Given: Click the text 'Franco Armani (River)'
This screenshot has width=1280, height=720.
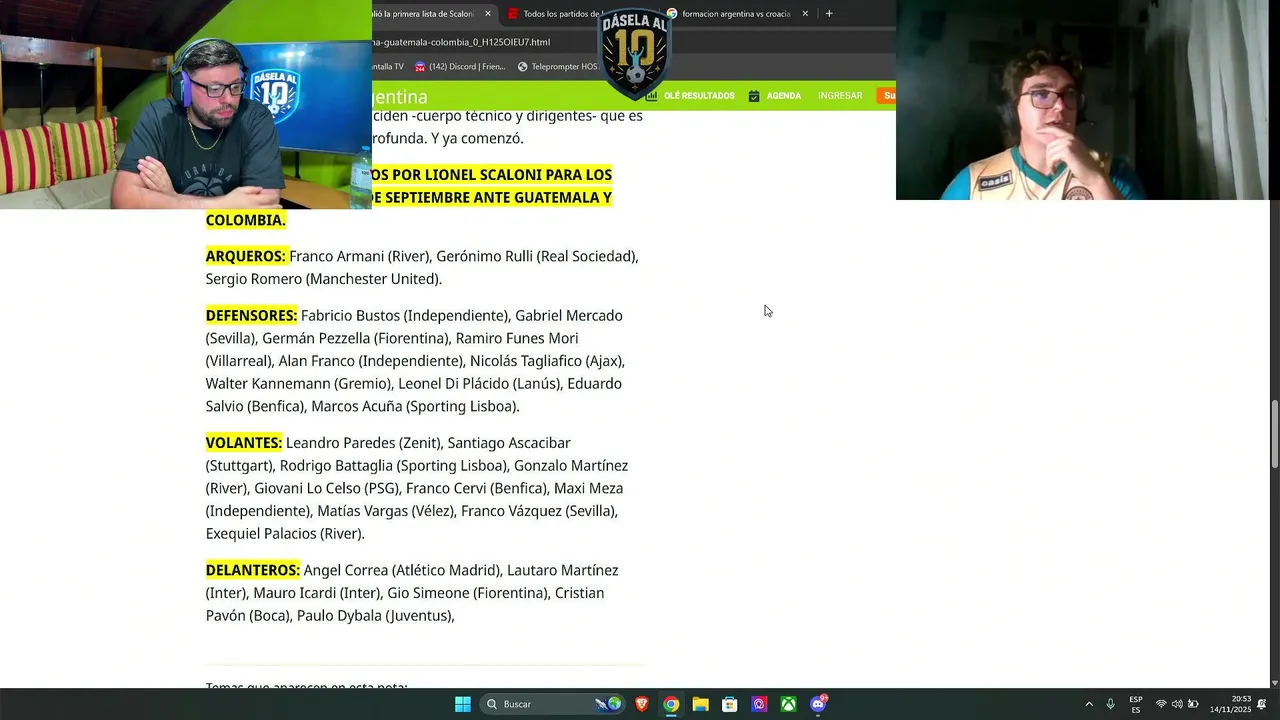Looking at the screenshot, I should click(359, 256).
